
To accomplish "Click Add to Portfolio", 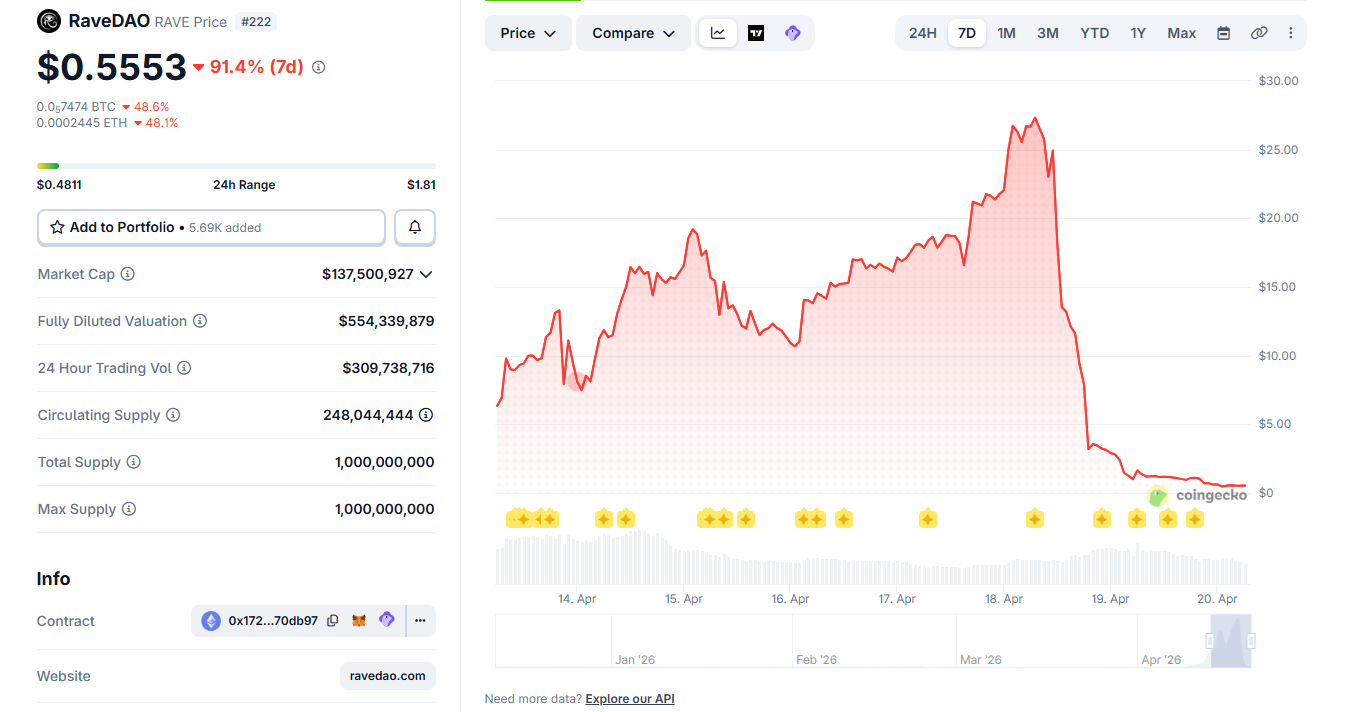I will (211, 227).
